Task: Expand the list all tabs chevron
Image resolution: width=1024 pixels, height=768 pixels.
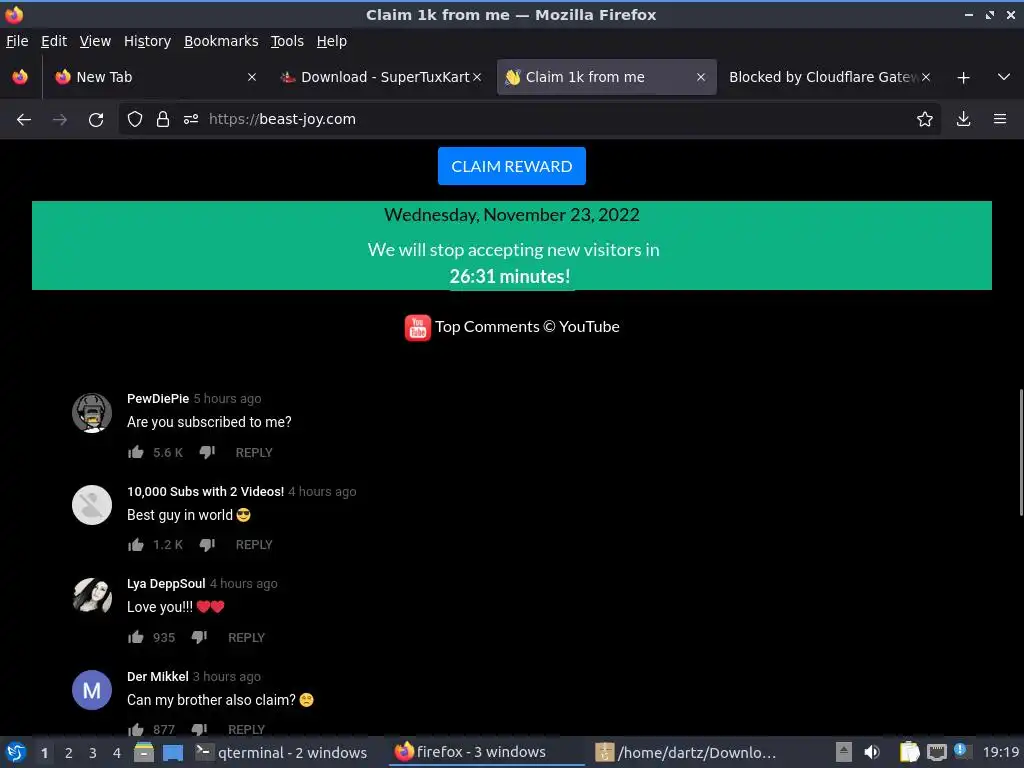Action: point(1004,77)
